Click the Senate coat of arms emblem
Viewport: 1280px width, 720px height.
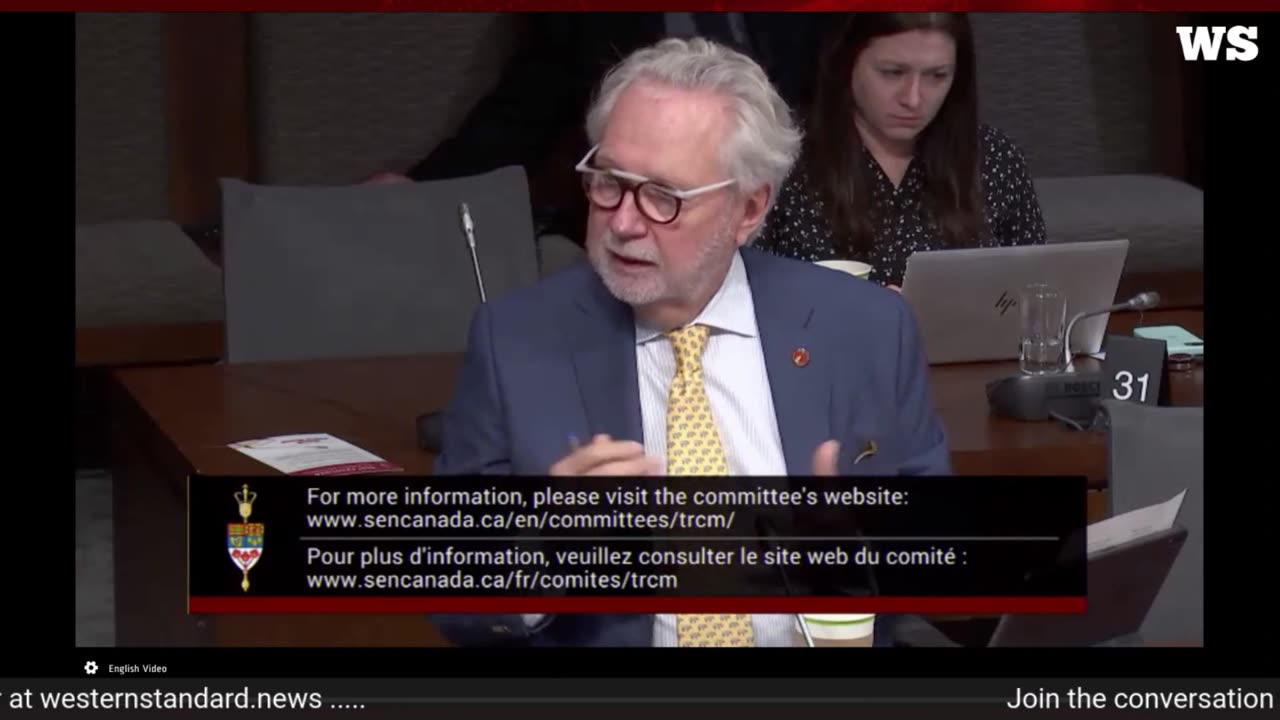245,537
